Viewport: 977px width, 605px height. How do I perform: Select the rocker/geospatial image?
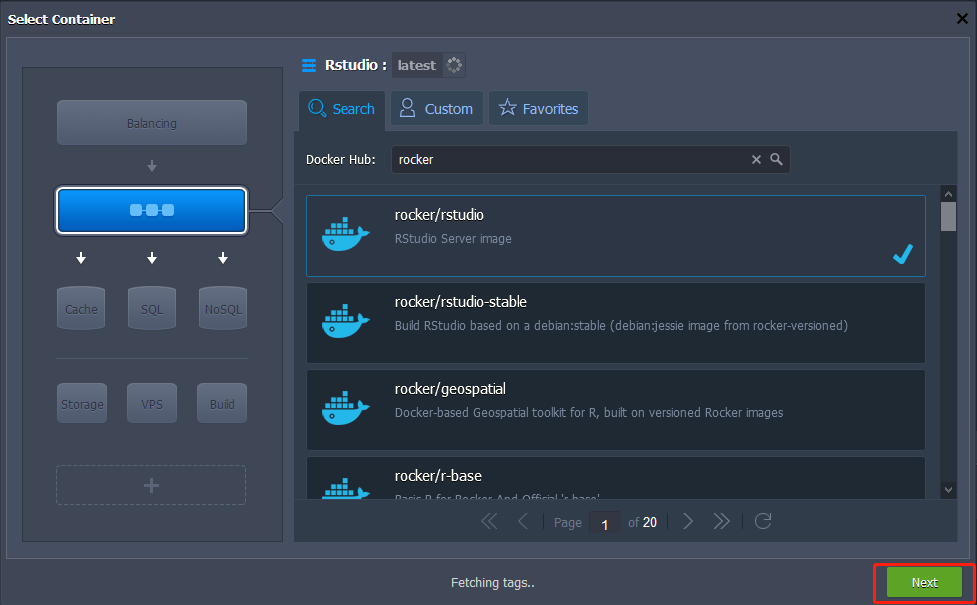[x=615, y=409]
